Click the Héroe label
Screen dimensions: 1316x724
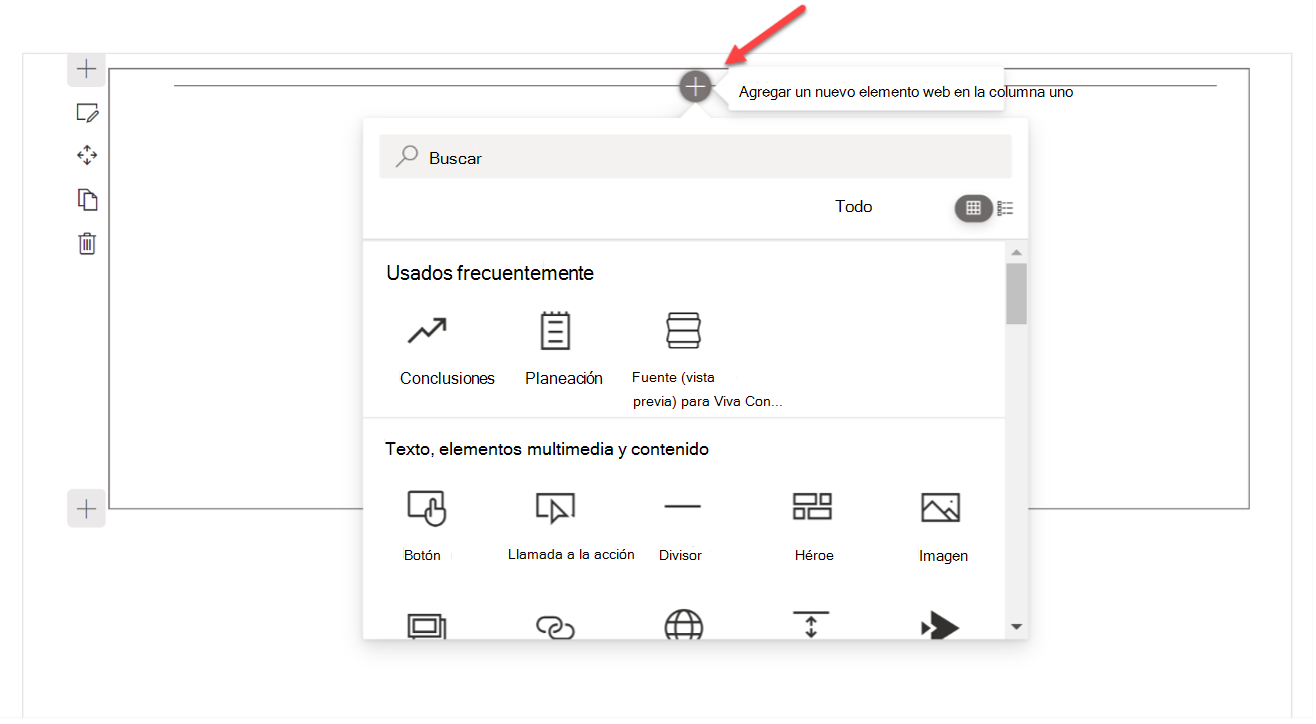click(814, 555)
